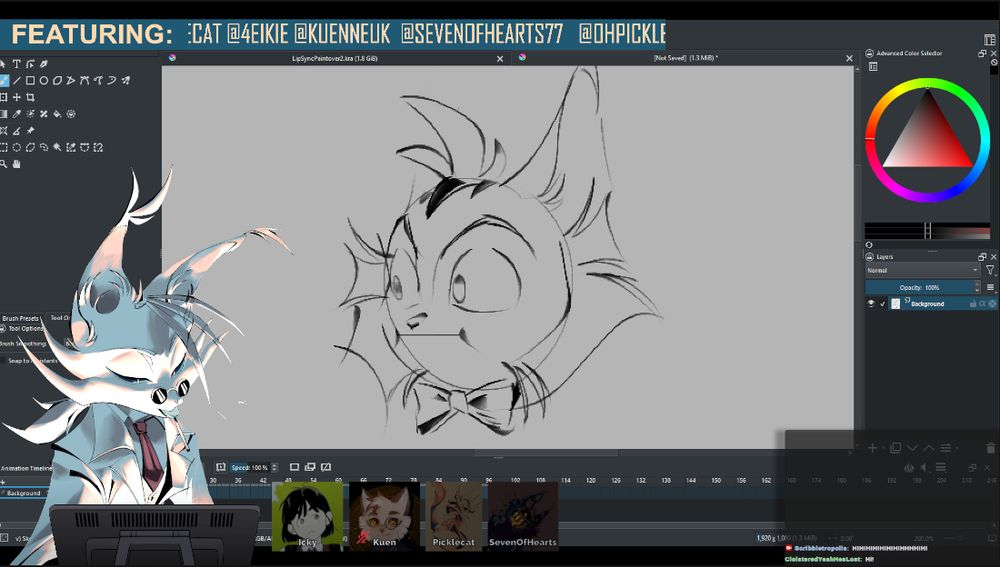
Task: Select the Contiguous Selection magic wand tool
Action: pos(57,147)
